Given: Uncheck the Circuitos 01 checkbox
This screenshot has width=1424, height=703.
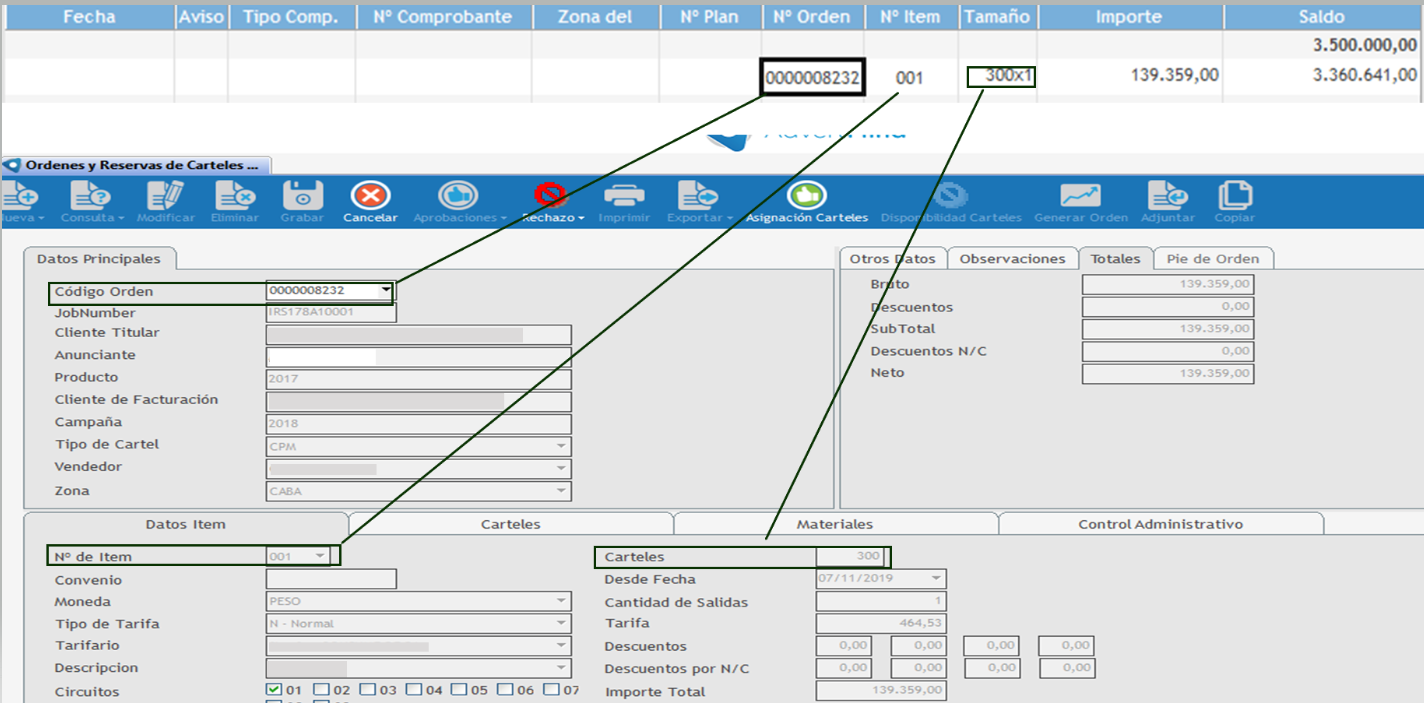Looking at the screenshot, I should point(273,690).
